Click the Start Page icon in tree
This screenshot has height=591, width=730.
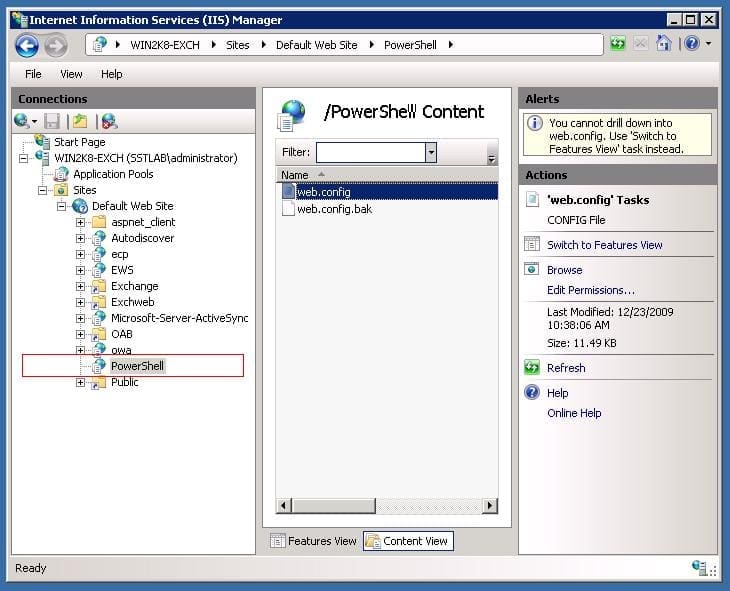pyautogui.click(x=43, y=142)
